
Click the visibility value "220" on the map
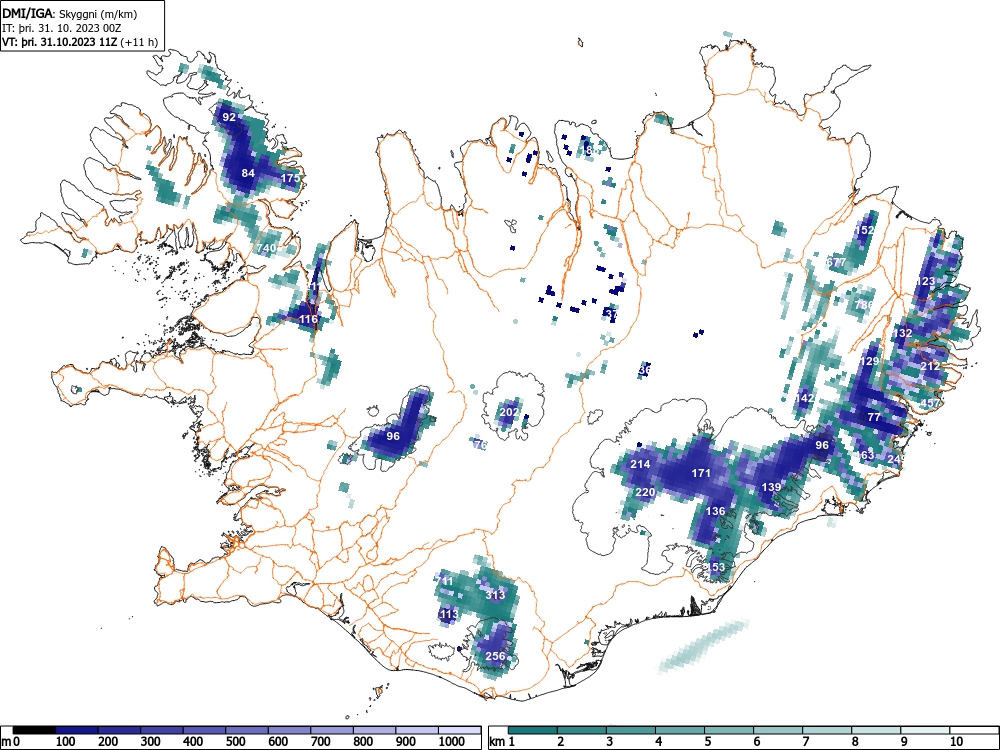coord(645,492)
